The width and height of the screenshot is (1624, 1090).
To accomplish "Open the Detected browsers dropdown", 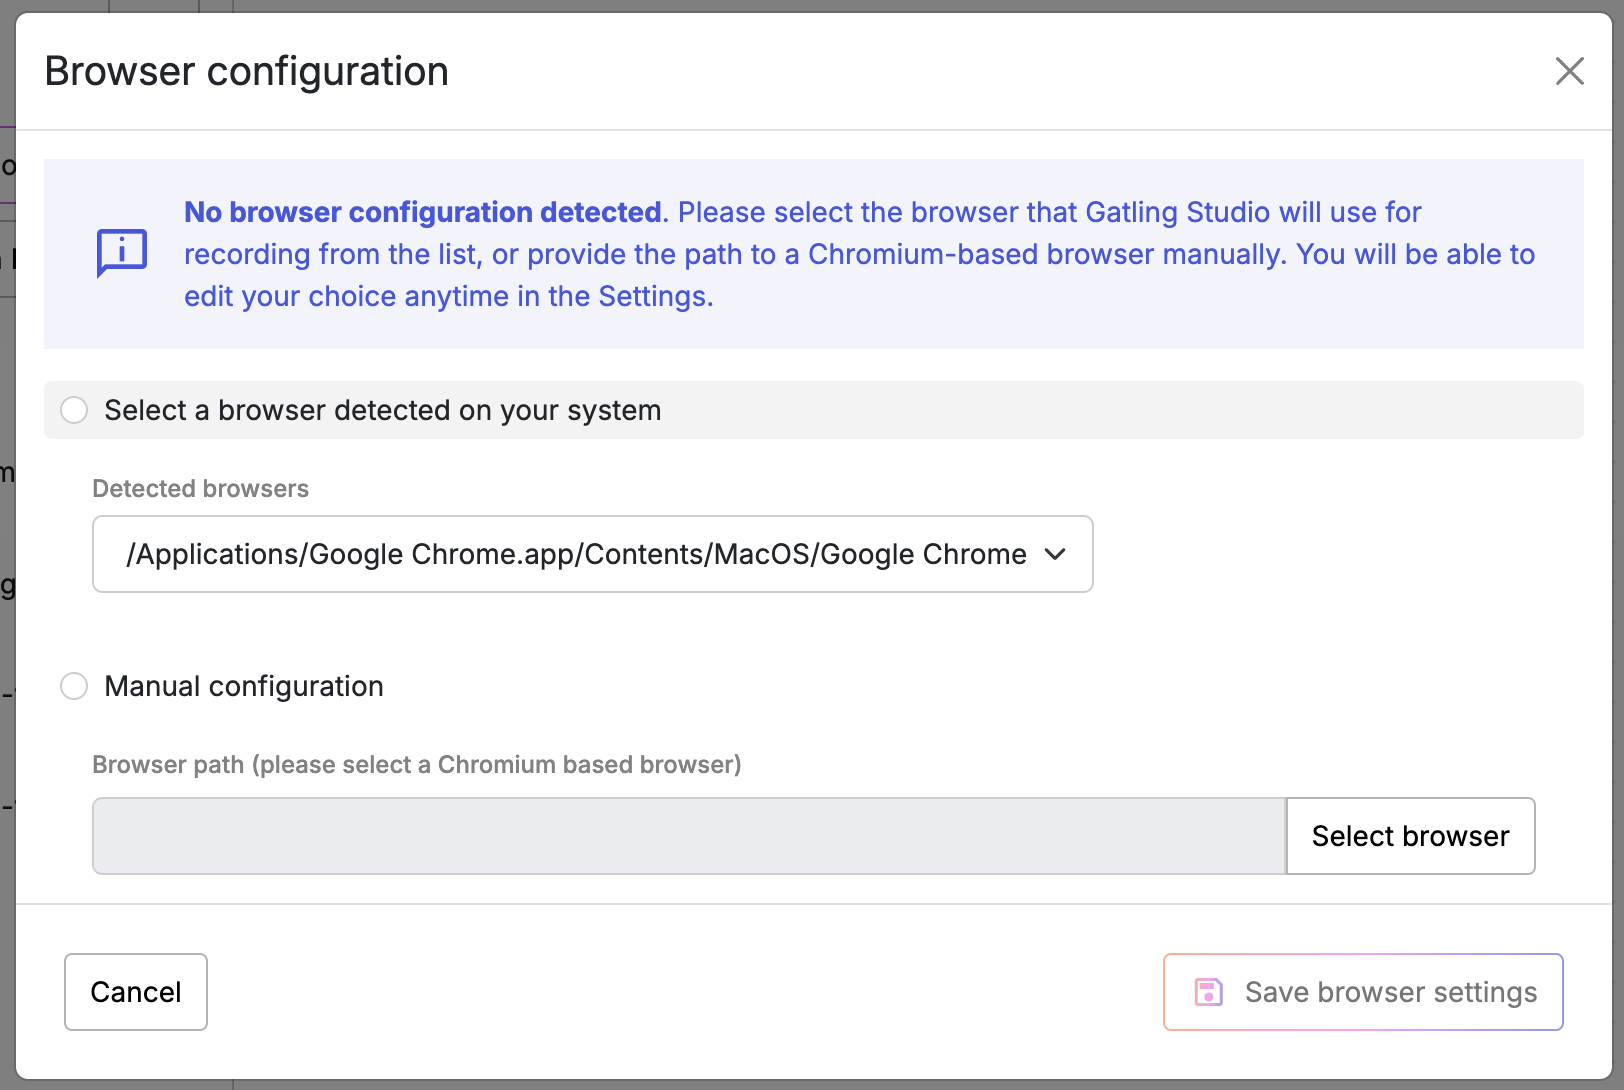I will click(592, 554).
